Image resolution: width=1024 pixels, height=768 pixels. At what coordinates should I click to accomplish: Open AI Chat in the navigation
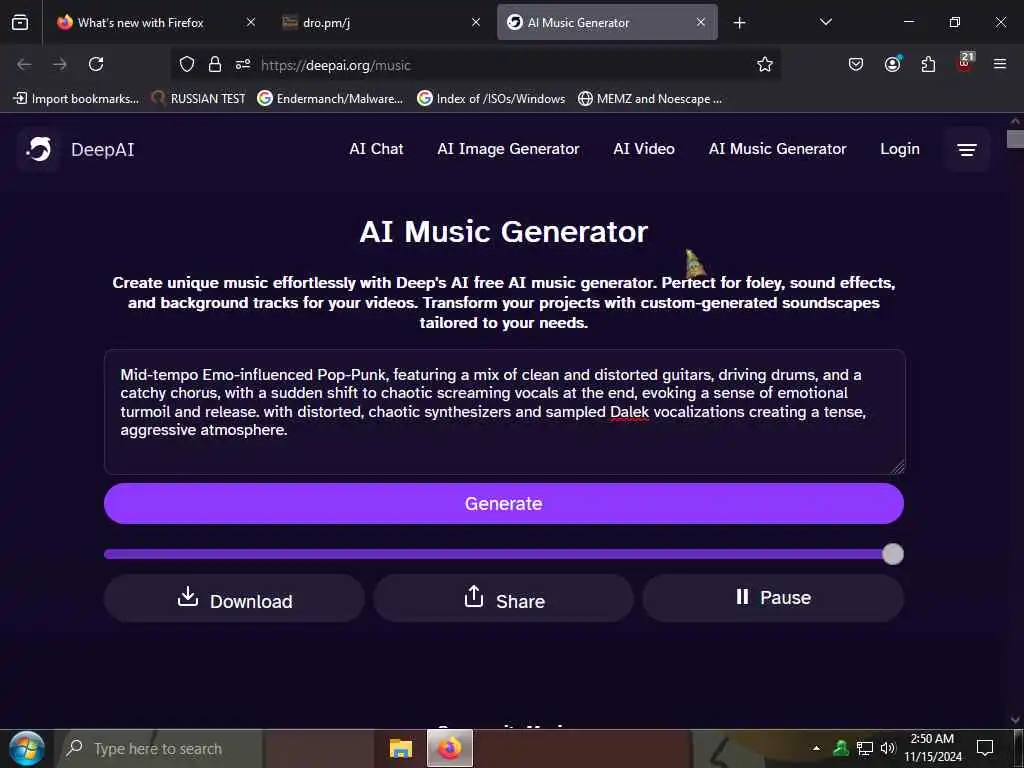(376, 149)
